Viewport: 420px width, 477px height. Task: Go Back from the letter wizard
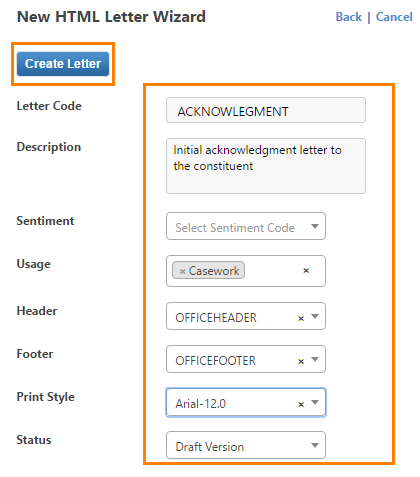click(x=348, y=17)
